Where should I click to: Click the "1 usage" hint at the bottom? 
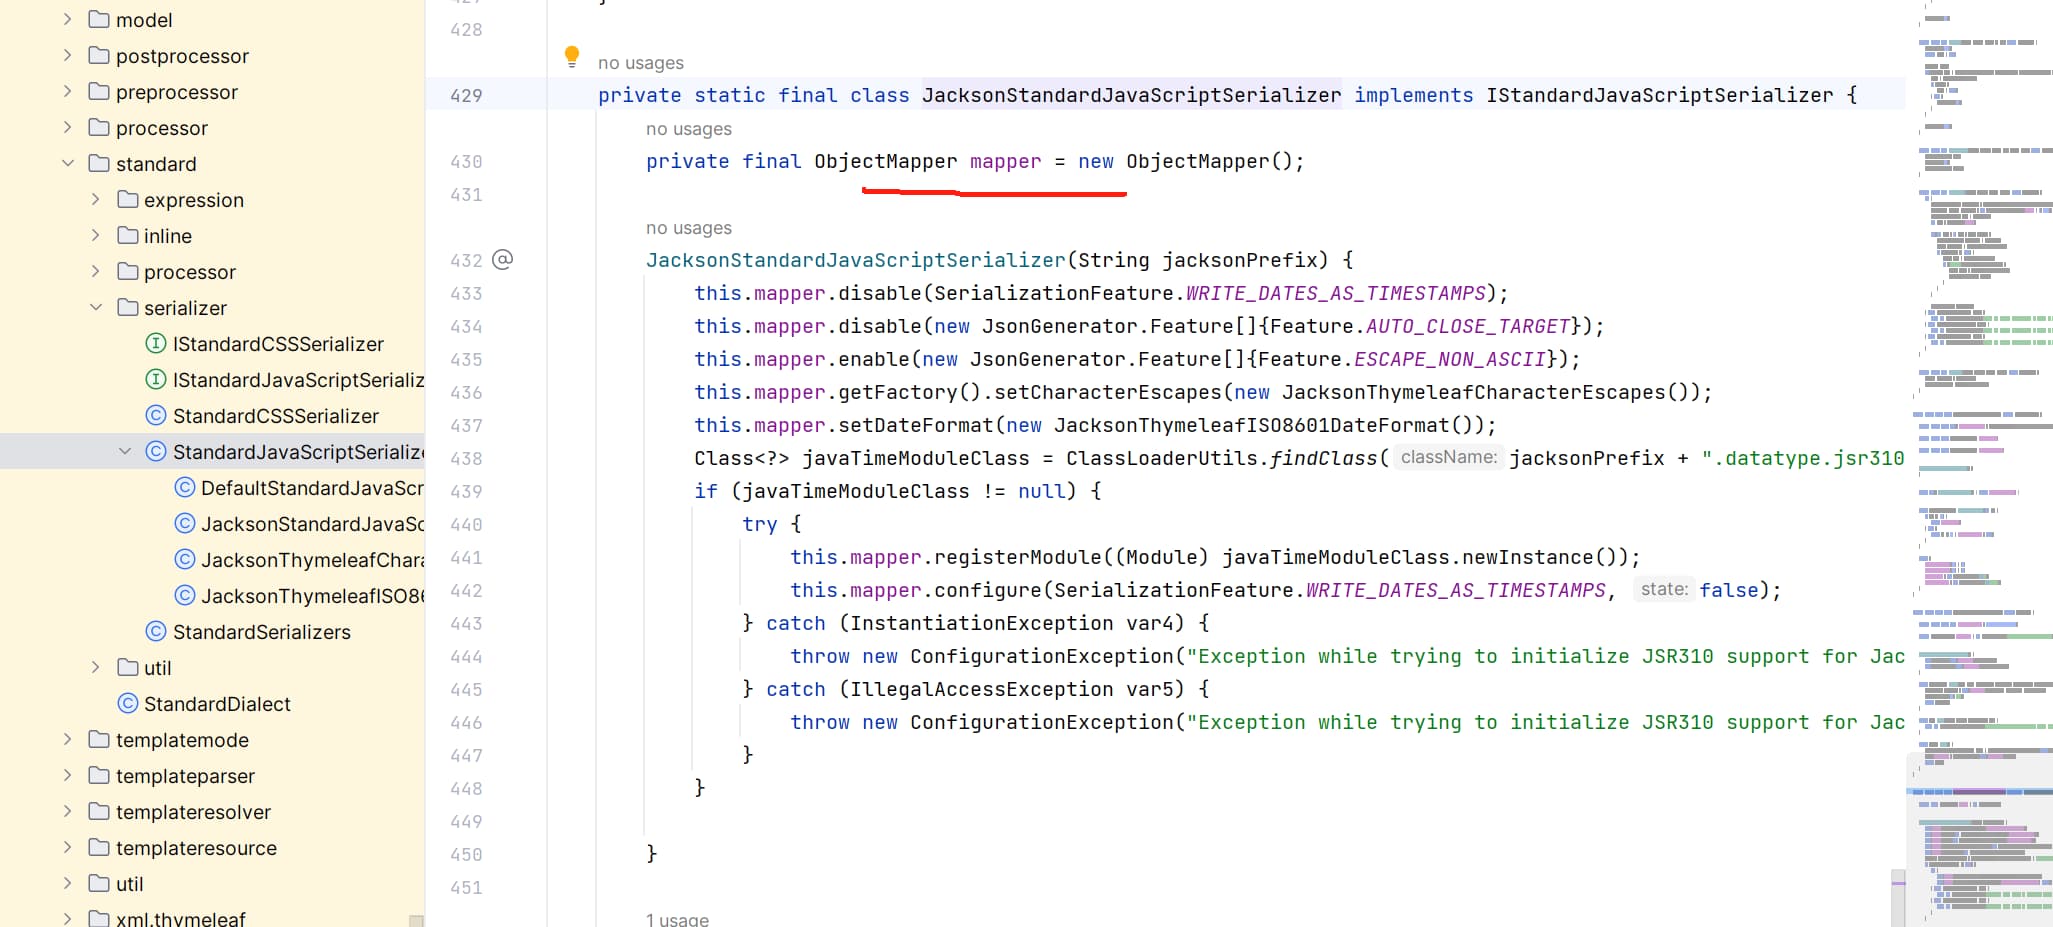[x=677, y=919]
